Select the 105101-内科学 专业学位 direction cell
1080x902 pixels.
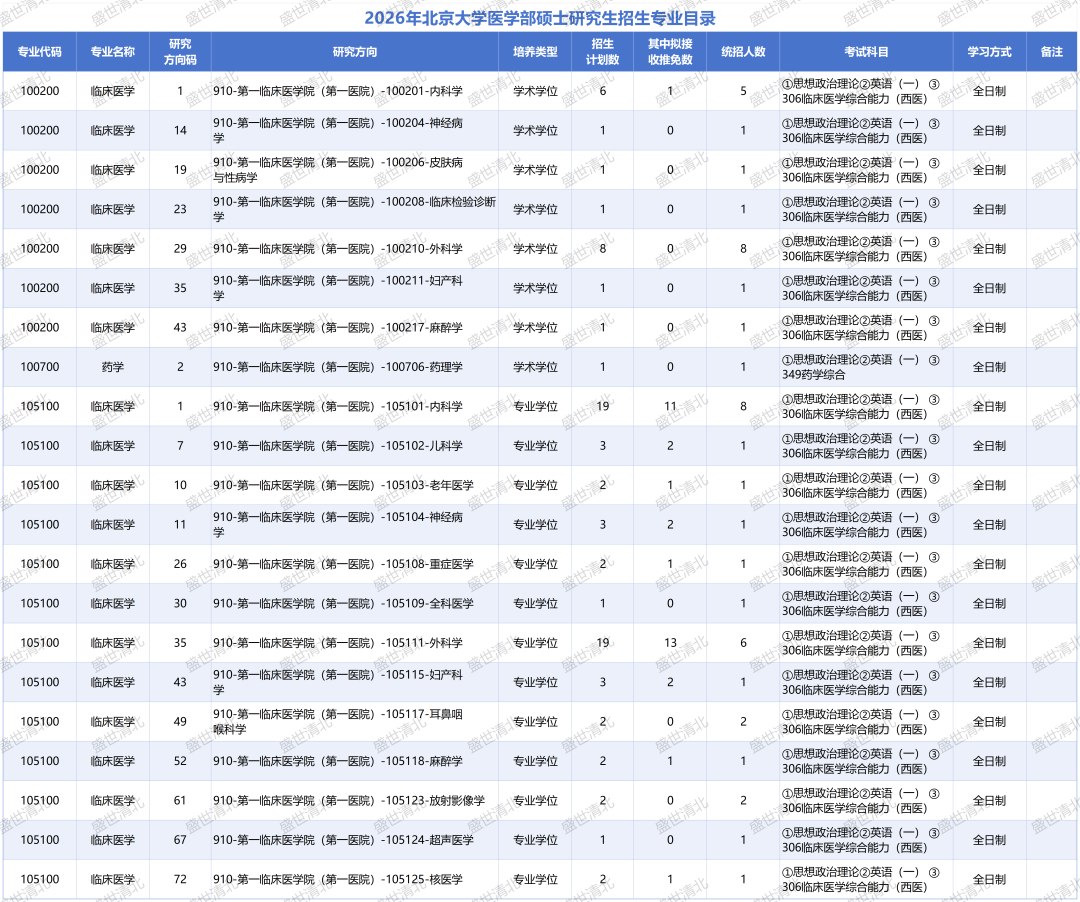pyautogui.click(x=355, y=406)
